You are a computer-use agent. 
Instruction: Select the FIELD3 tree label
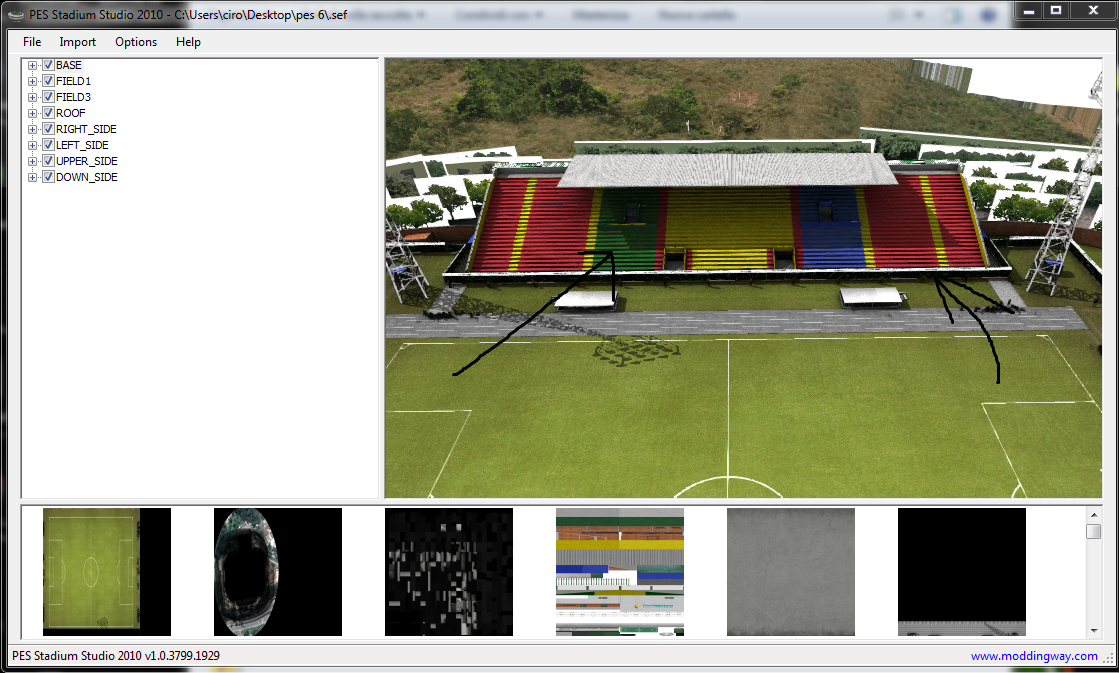tap(74, 97)
